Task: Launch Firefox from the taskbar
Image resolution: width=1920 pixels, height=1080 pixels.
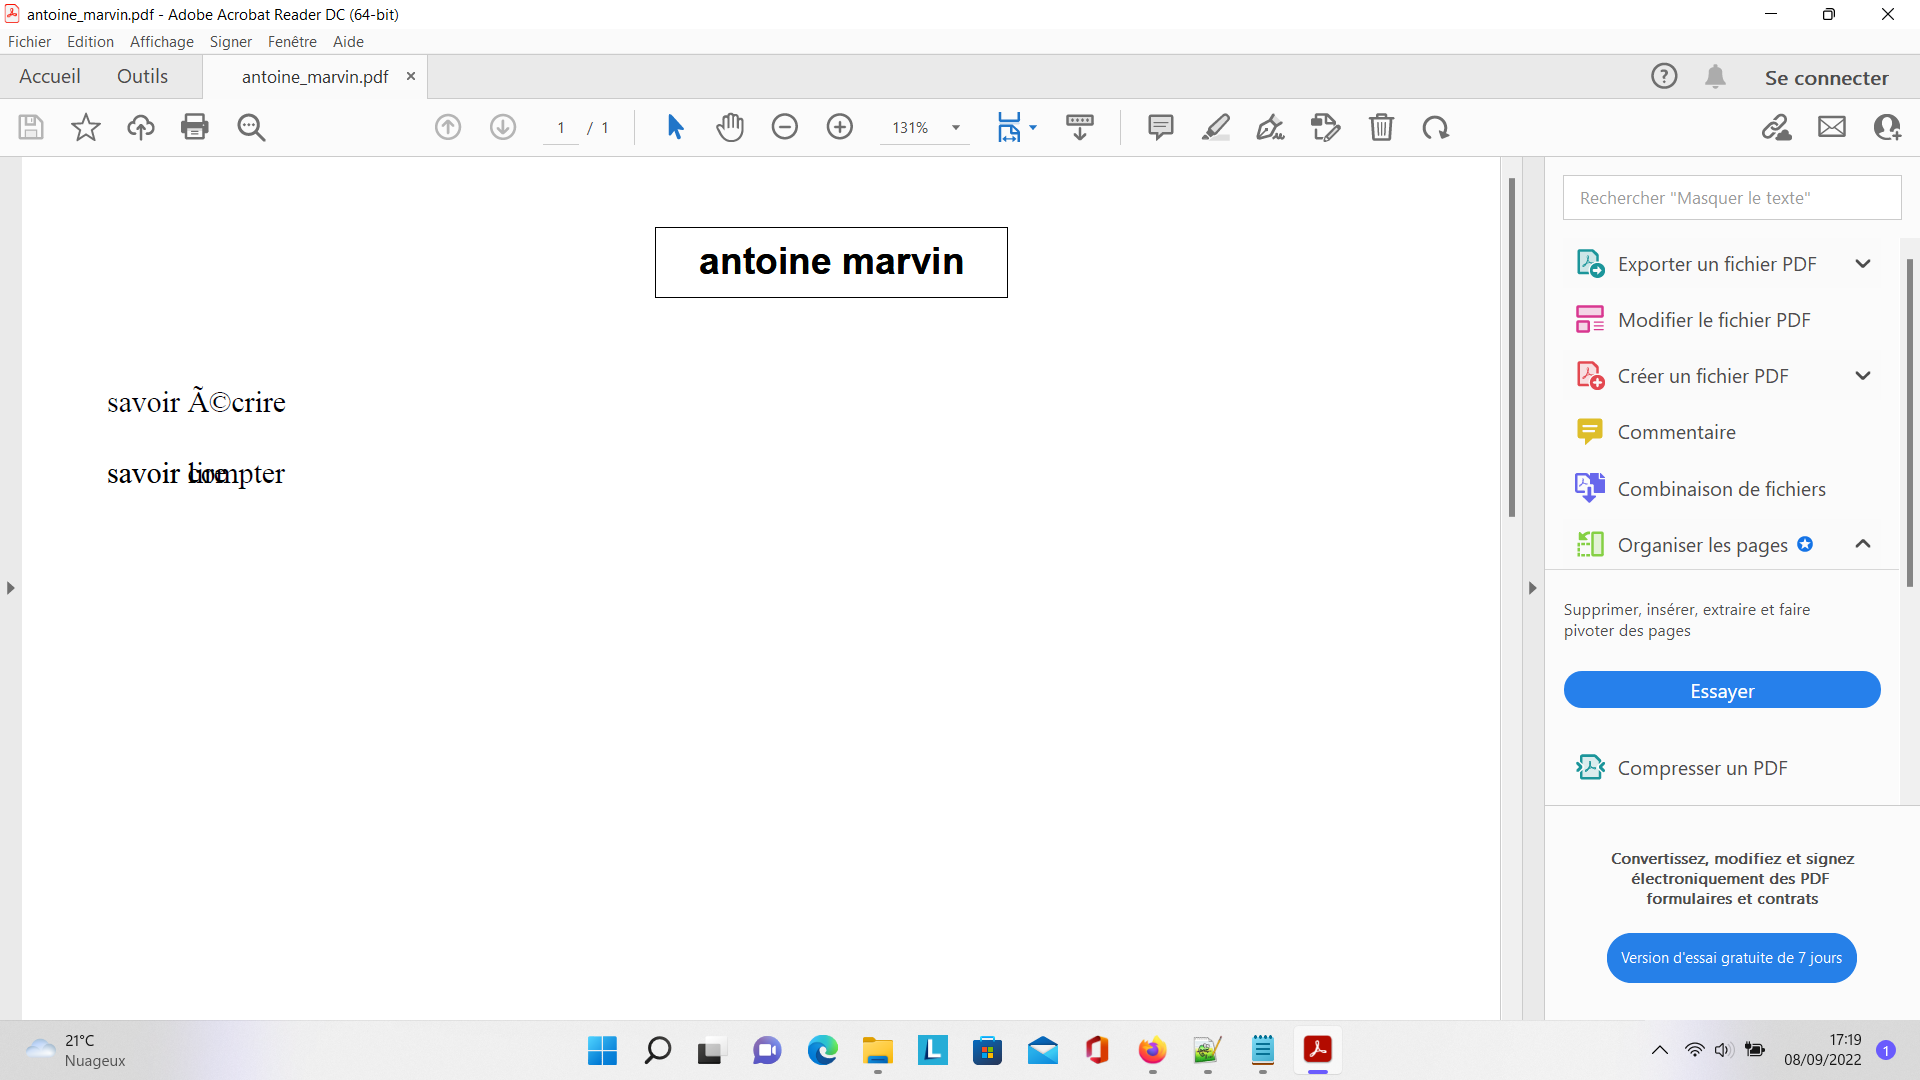Action: [x=1152, y=1051]
